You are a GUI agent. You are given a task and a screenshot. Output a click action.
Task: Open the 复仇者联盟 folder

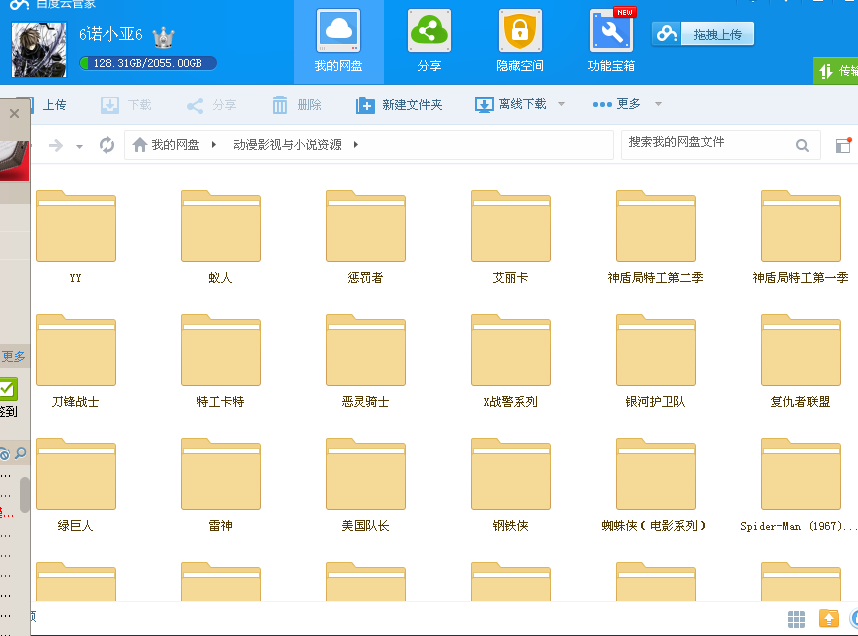point(801,361)
